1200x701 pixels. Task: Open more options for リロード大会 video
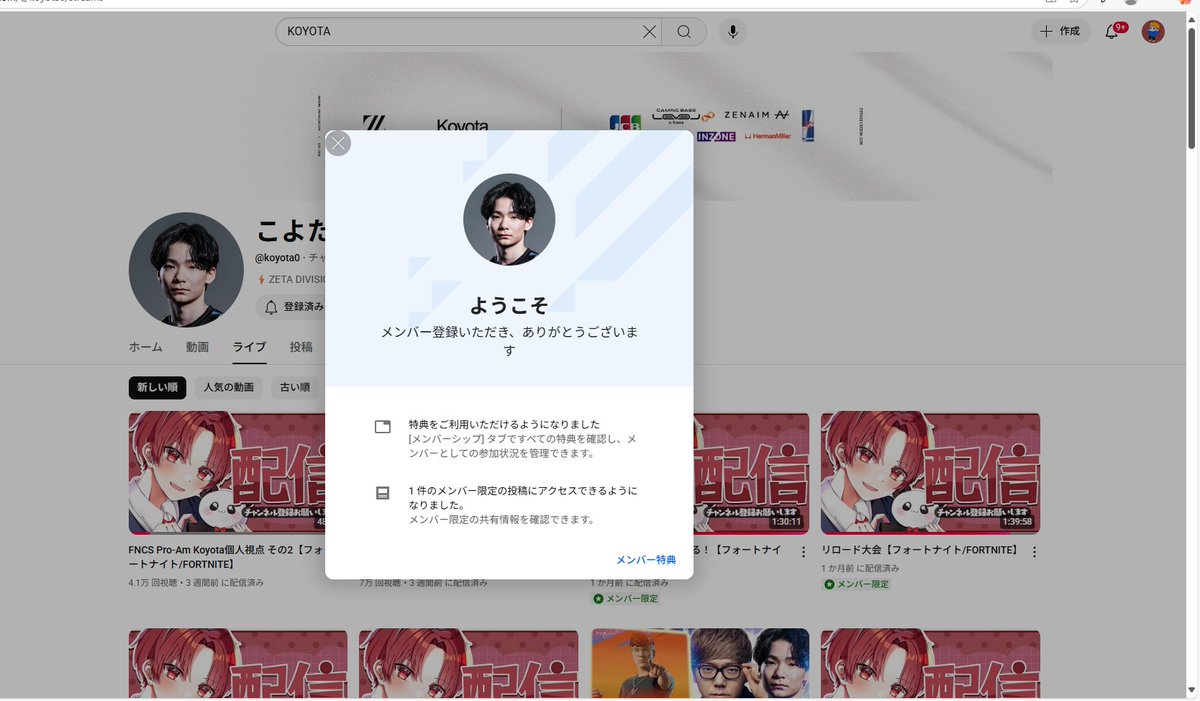click(1034, 552)
